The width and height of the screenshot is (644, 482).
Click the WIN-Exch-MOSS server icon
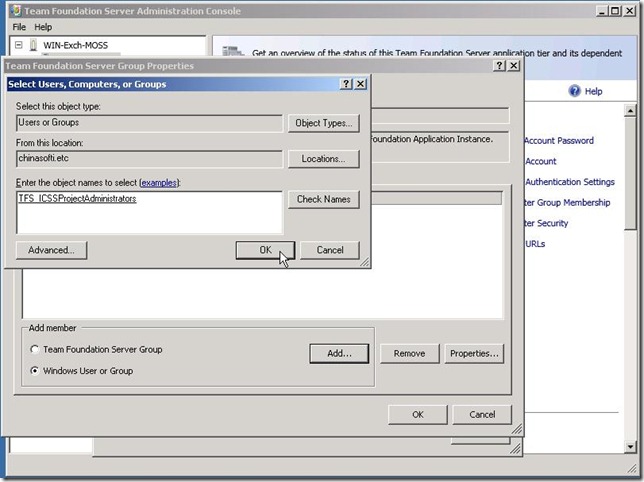click(34, 45)
